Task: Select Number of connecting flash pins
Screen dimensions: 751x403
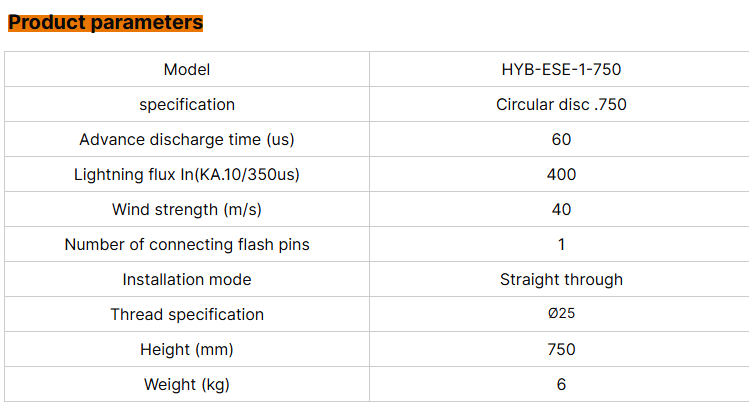Action: tap(187, 245)
